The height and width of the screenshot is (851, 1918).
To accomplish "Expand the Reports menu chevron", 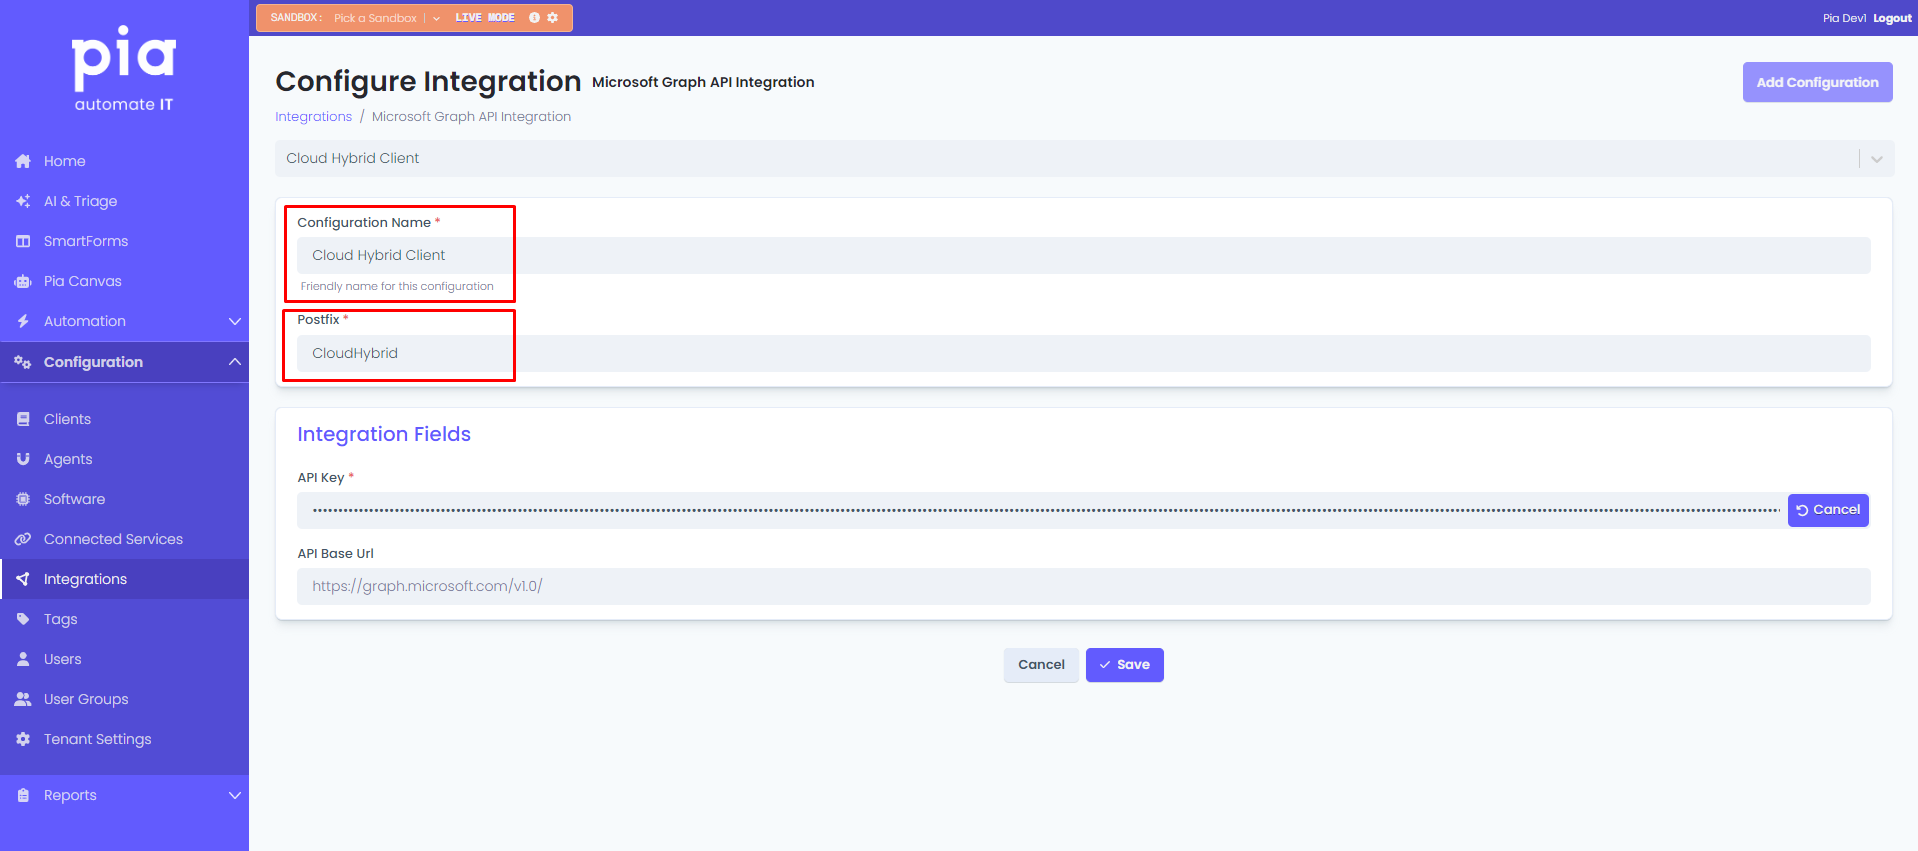I will (235, 795).
